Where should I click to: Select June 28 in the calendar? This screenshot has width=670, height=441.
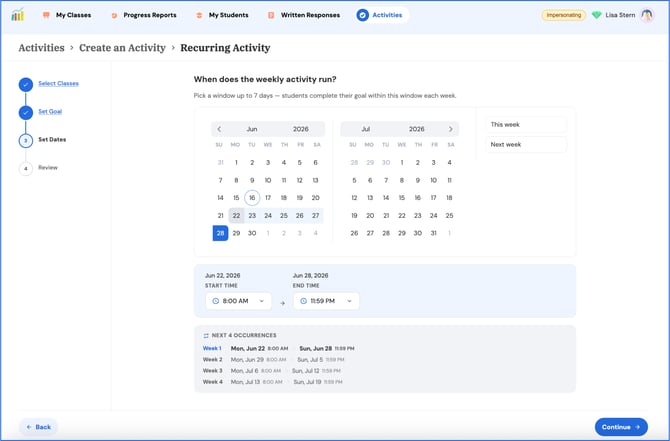[220, 233]
